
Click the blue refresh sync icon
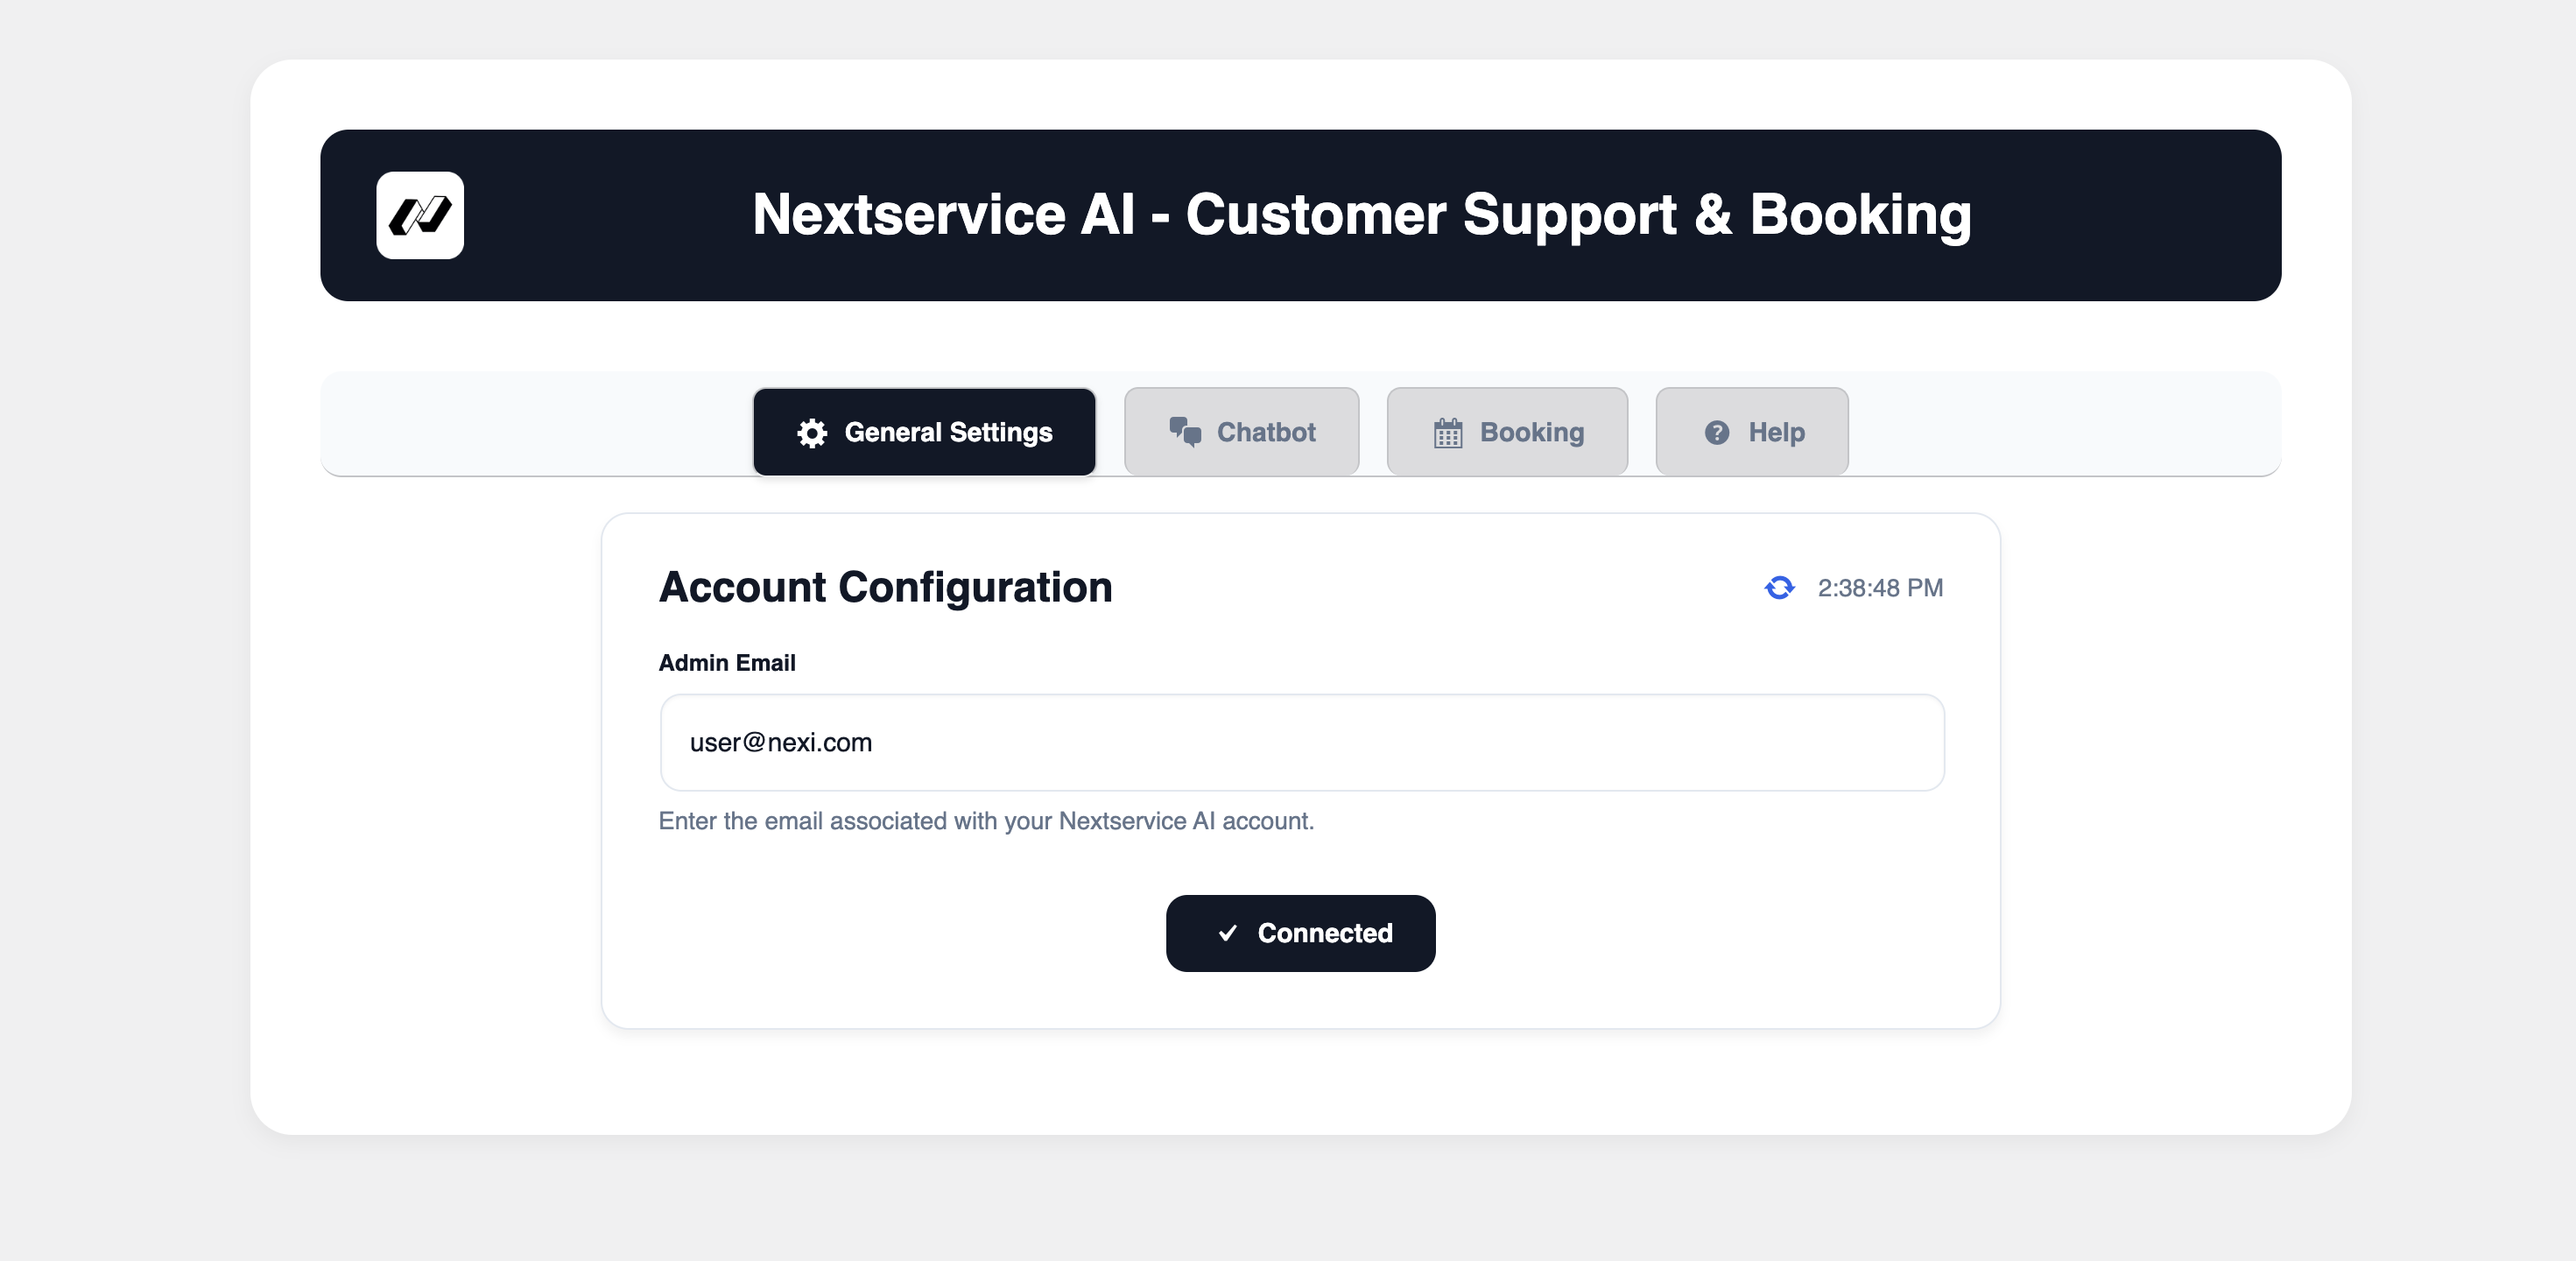[x=1780, y=588]
